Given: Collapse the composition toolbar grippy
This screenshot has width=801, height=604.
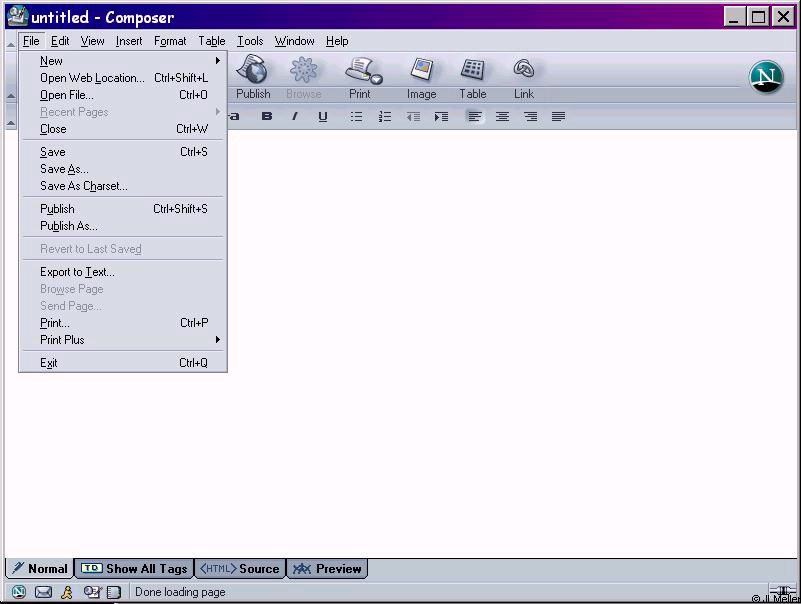Looking at the screenshot, I should click(x=11, y=77).
